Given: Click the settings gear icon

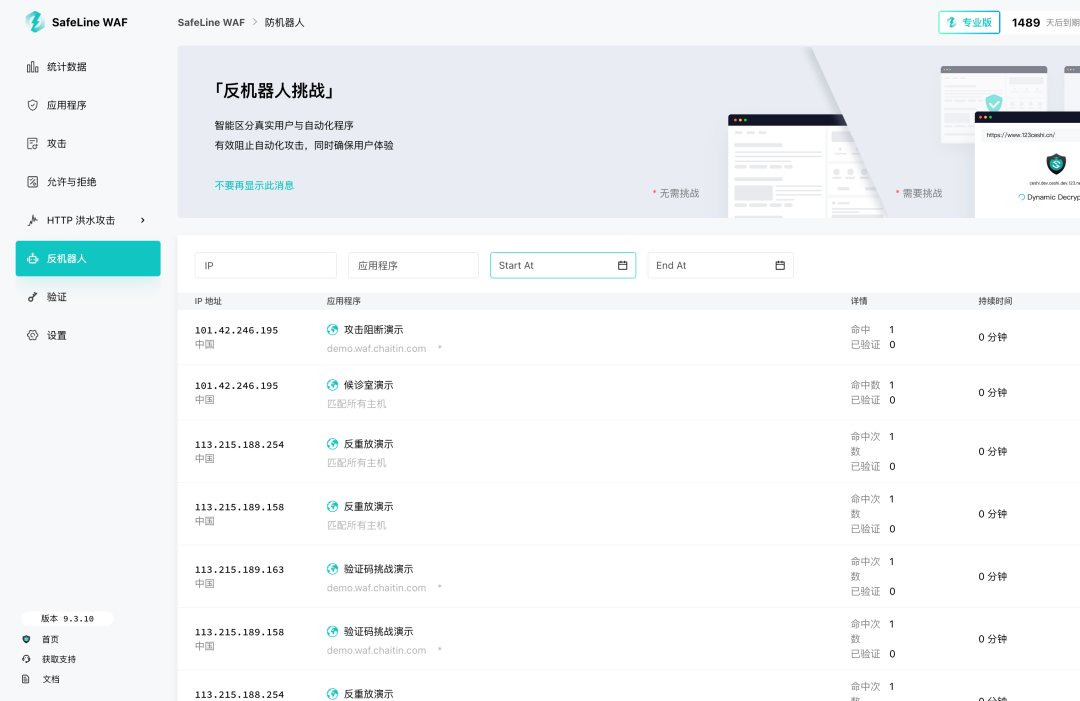Looking at the screenshot, I should tap(32, 335).
